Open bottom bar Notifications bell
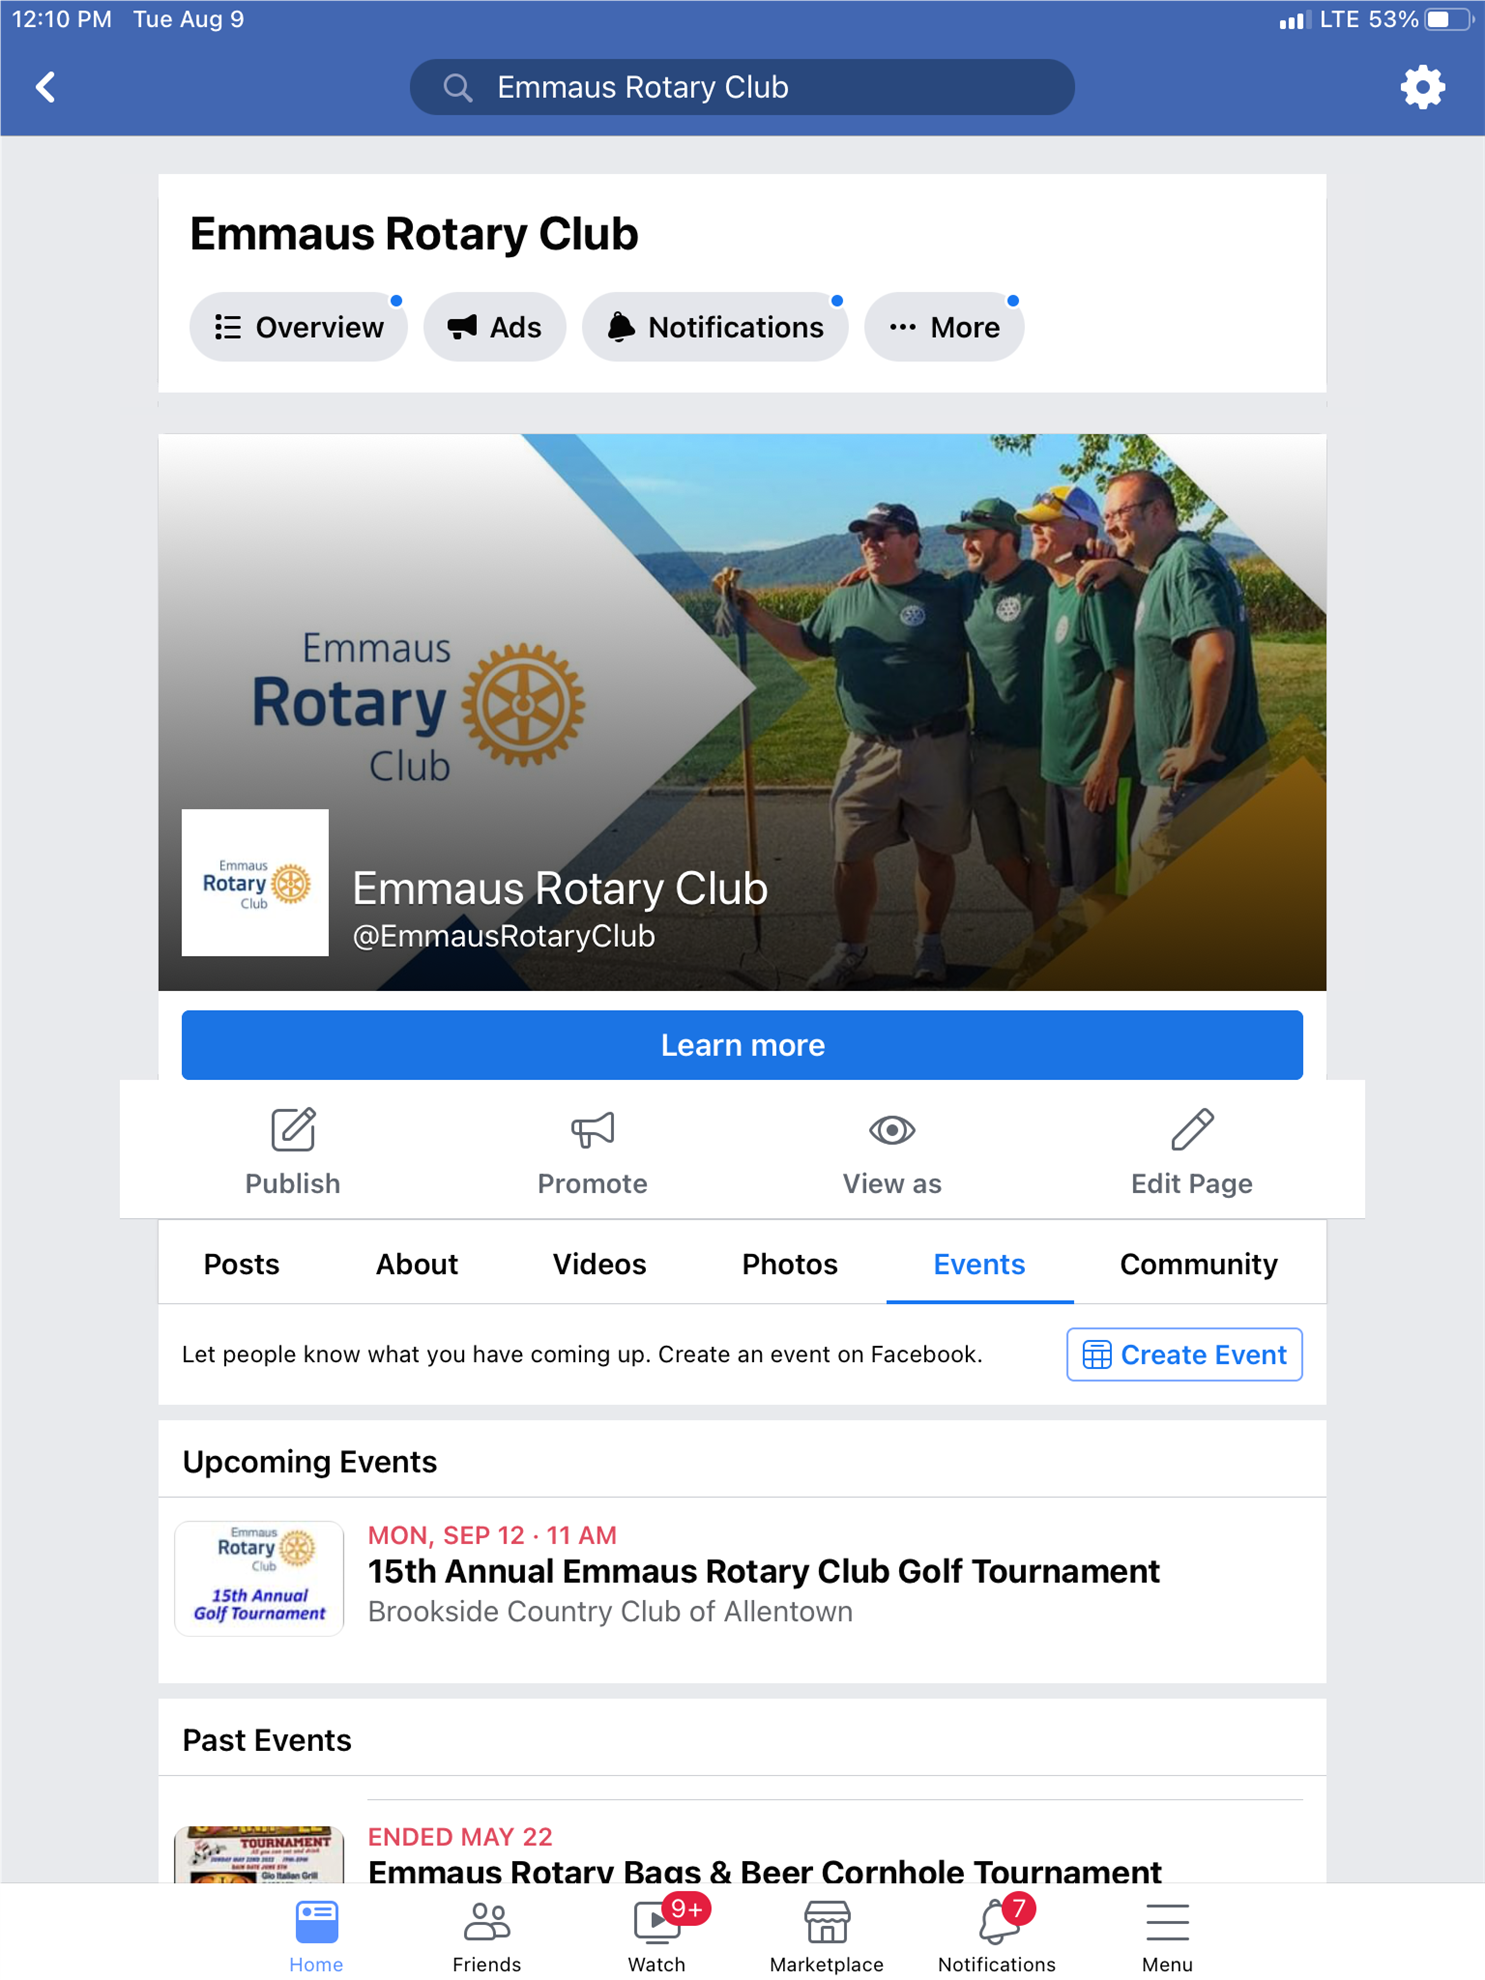This screenshot has height=1980, width=1485. coord(996,1935)
